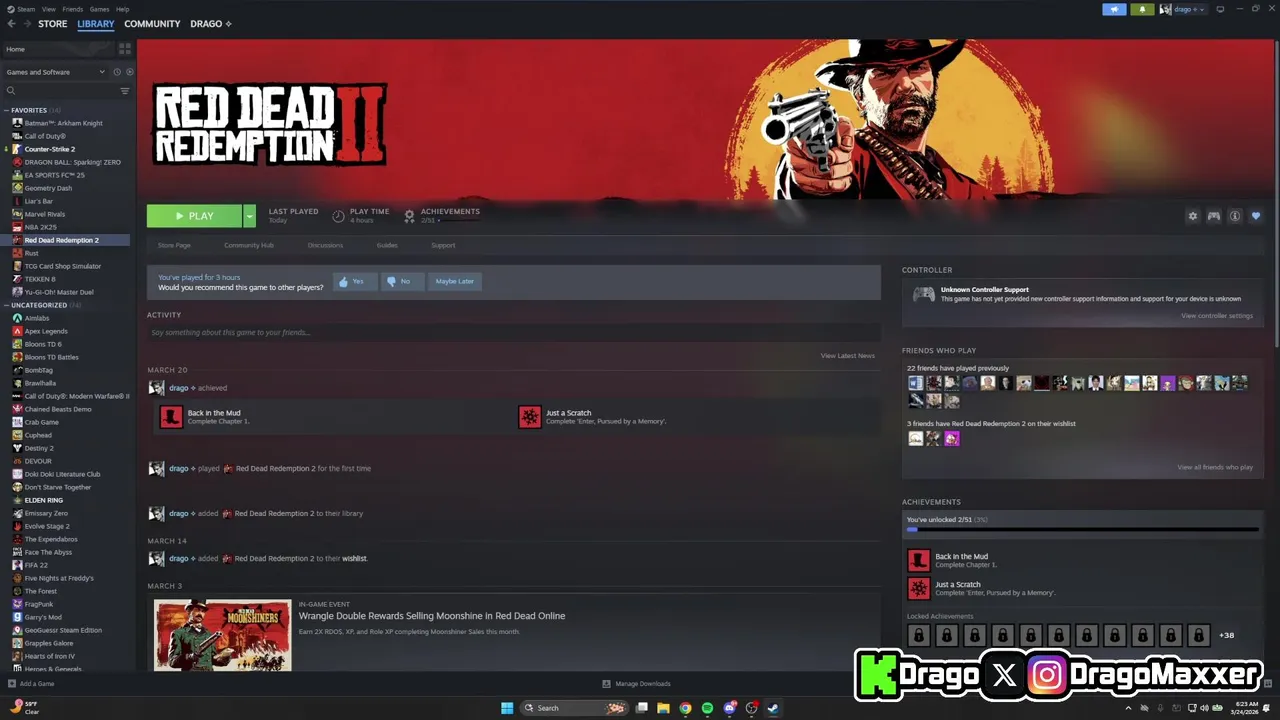This screenshot has height=720, width=1280.
Task: Open the Friends menu
Action: [73, 9]
